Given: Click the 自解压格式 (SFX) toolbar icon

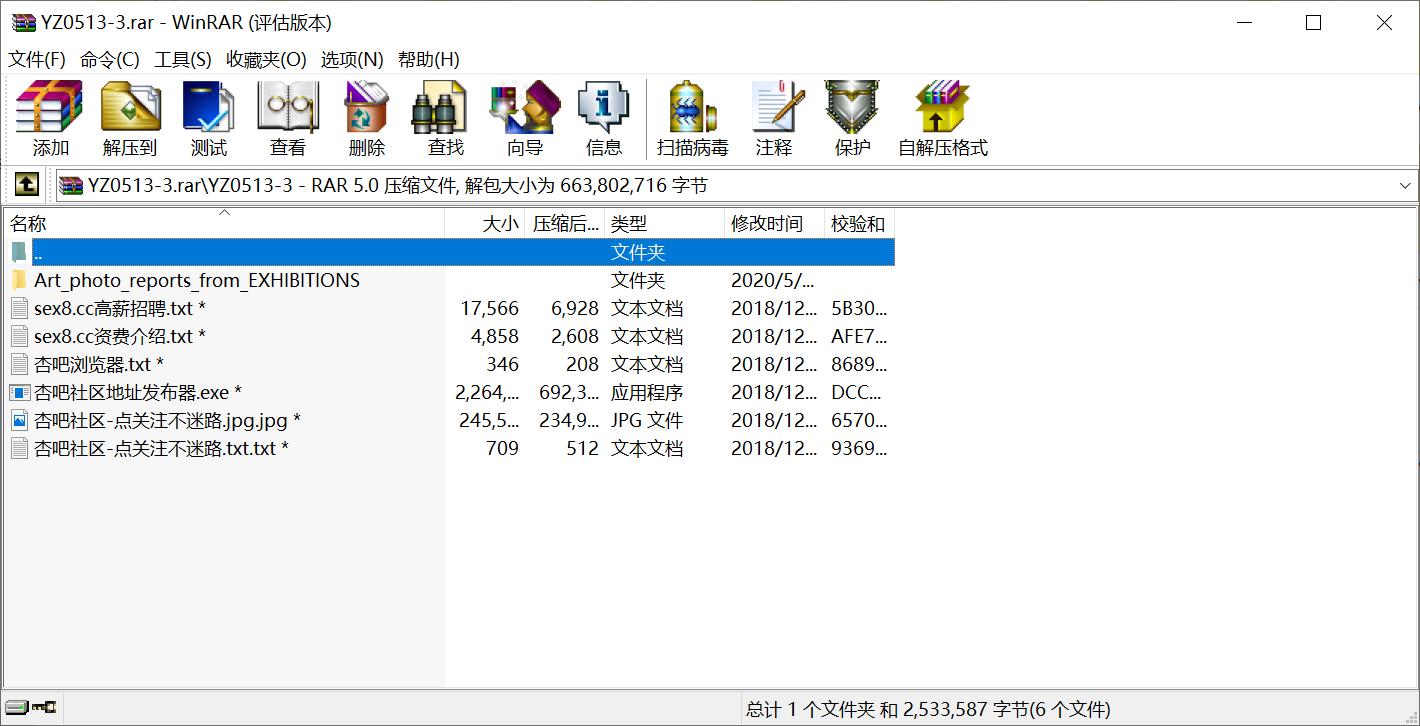Looking at the screenshot, I should point(942,107).
